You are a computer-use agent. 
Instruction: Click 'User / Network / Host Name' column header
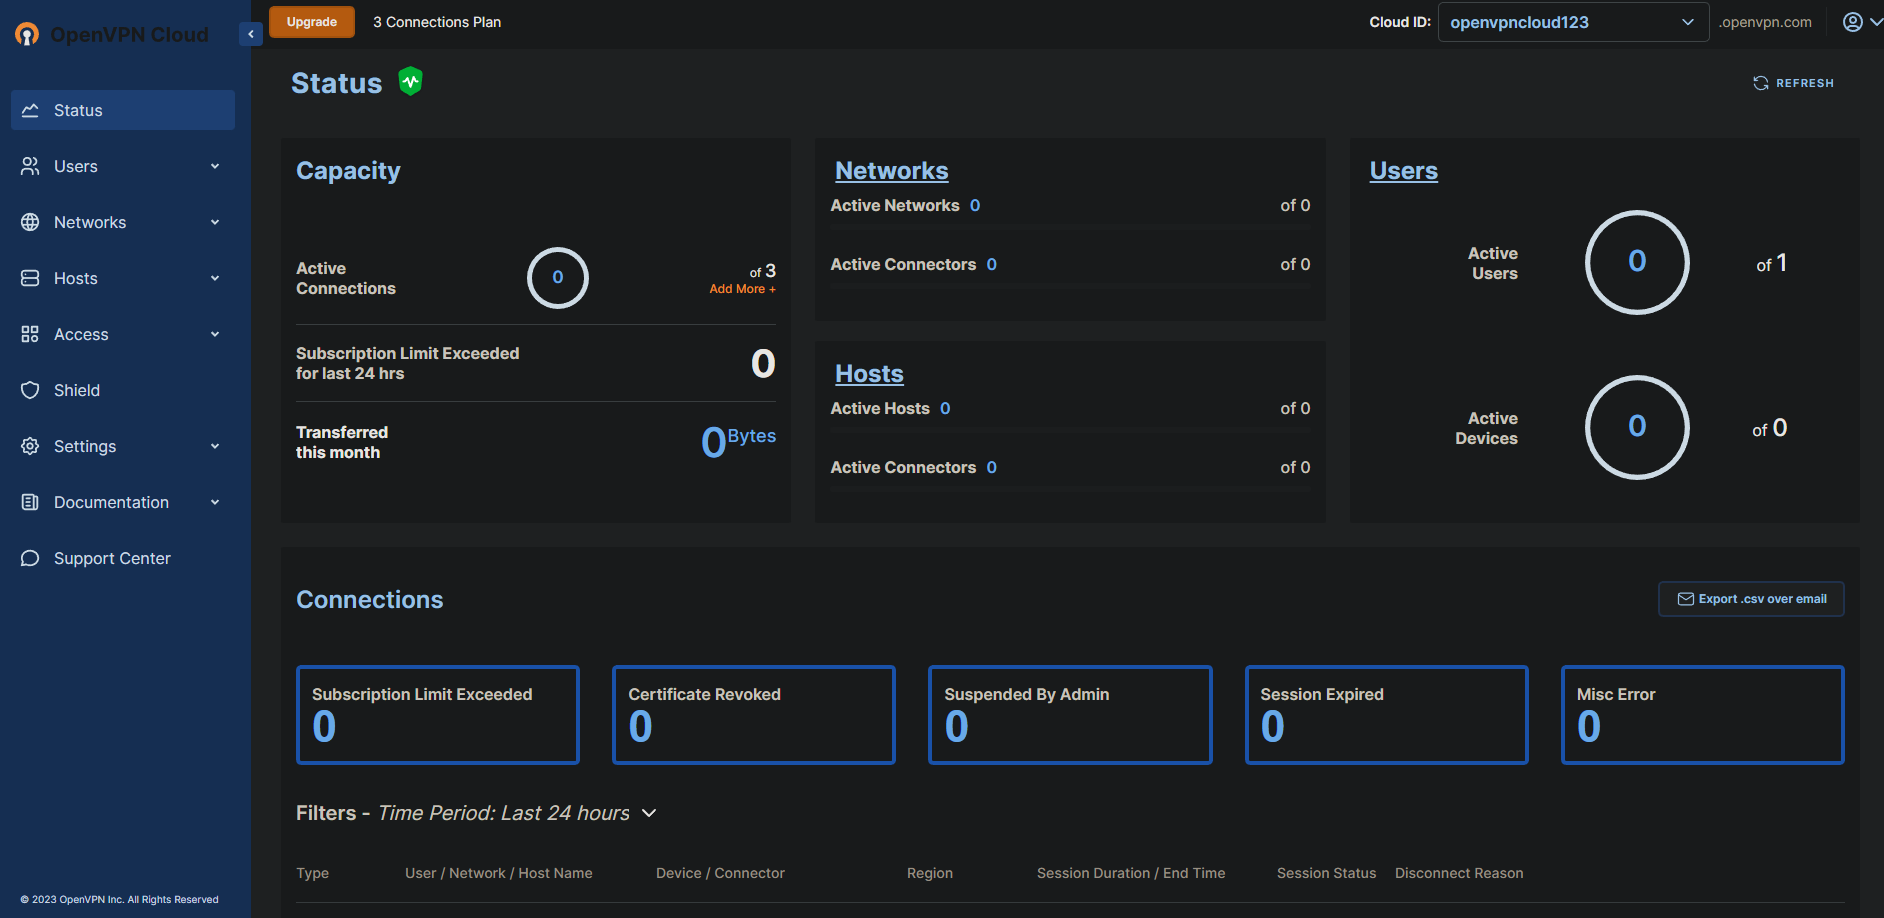coord(499,873)
